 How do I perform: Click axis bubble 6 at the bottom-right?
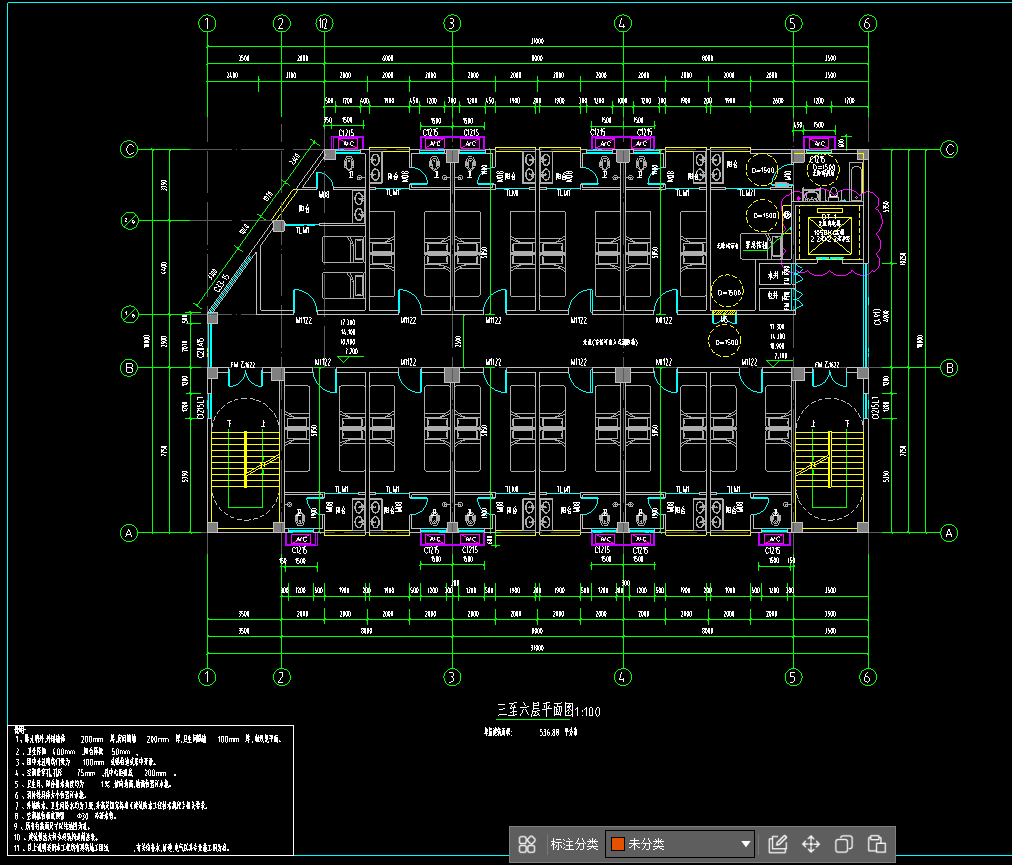coord(867,677)
